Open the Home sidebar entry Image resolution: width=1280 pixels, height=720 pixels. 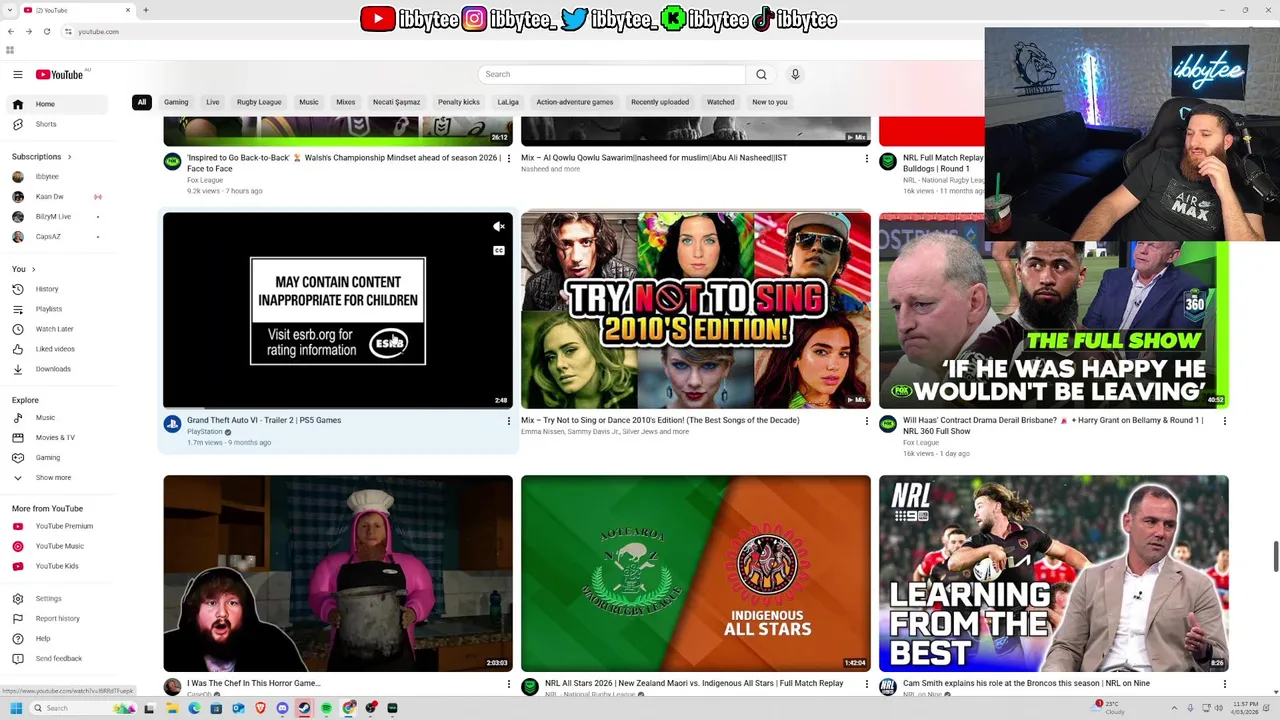click(56, 104)
